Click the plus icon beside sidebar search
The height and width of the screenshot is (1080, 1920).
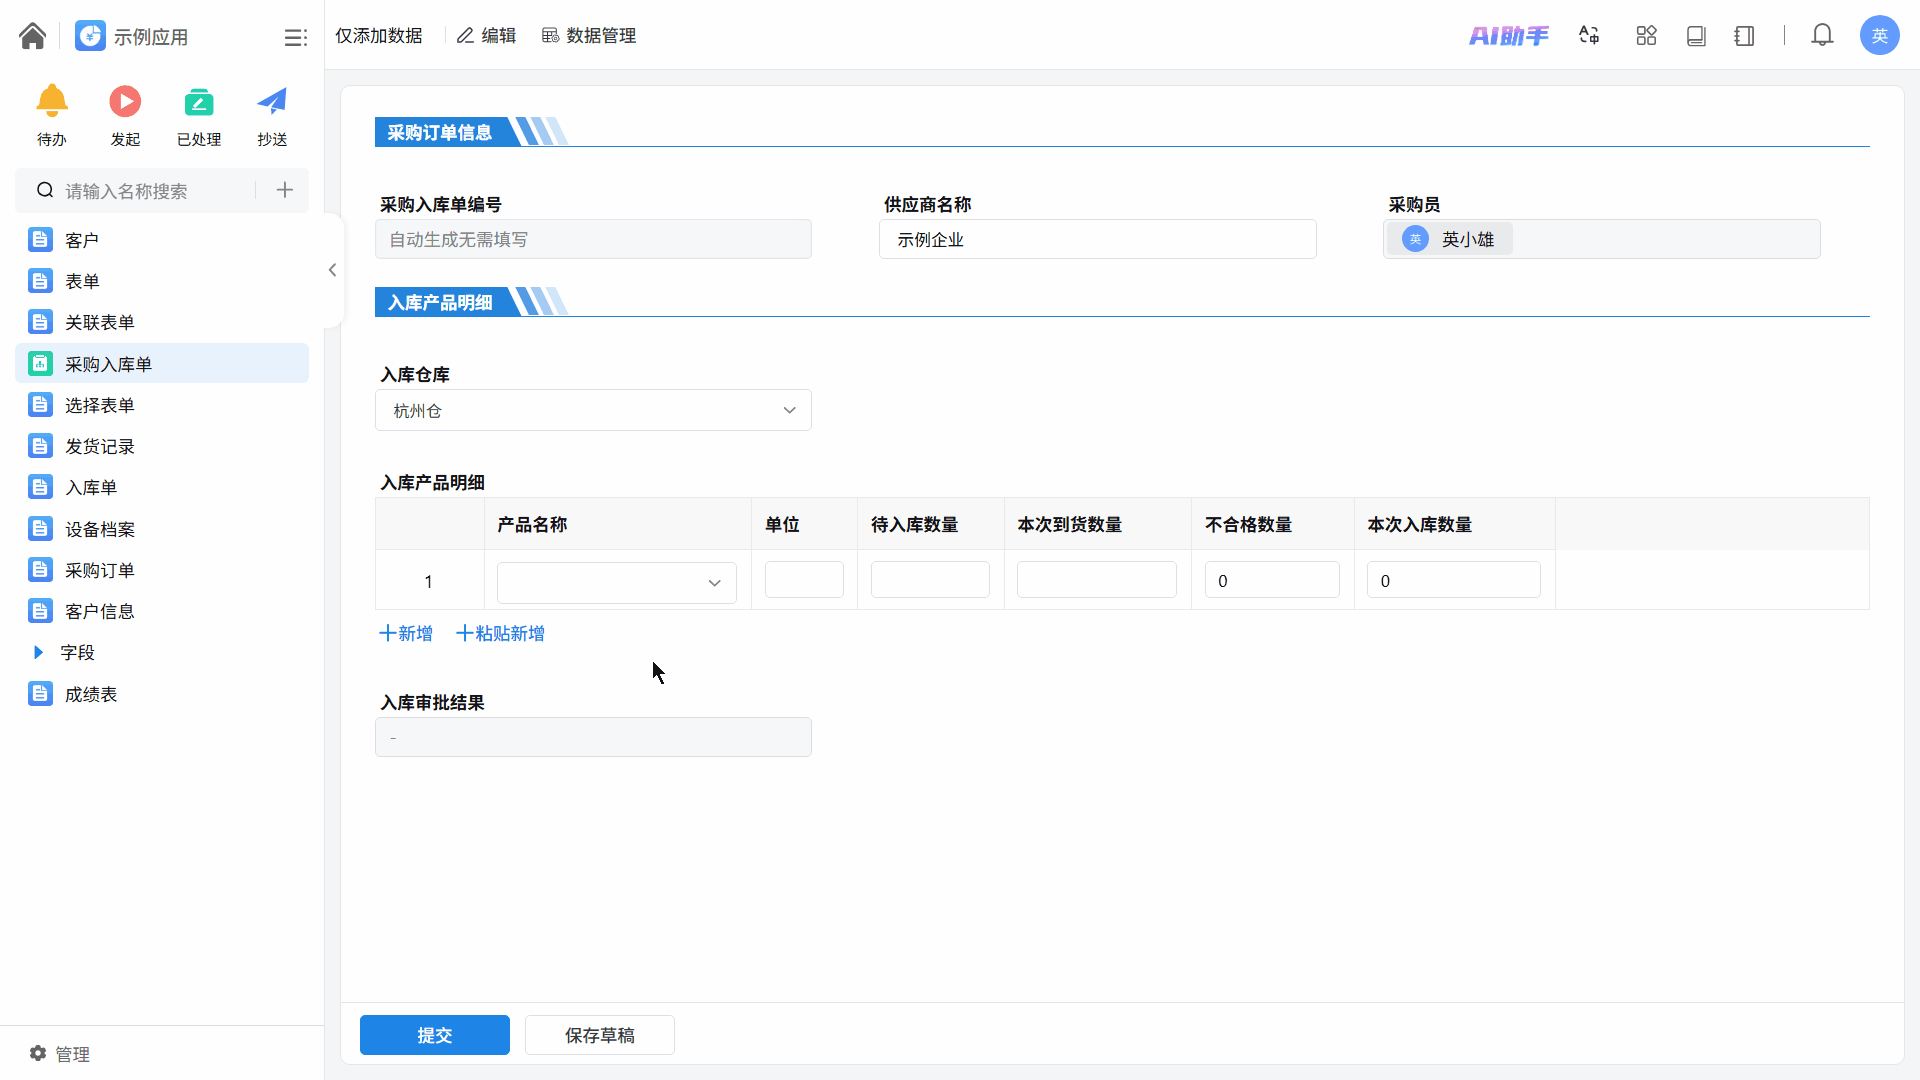[x=285, y=190]
